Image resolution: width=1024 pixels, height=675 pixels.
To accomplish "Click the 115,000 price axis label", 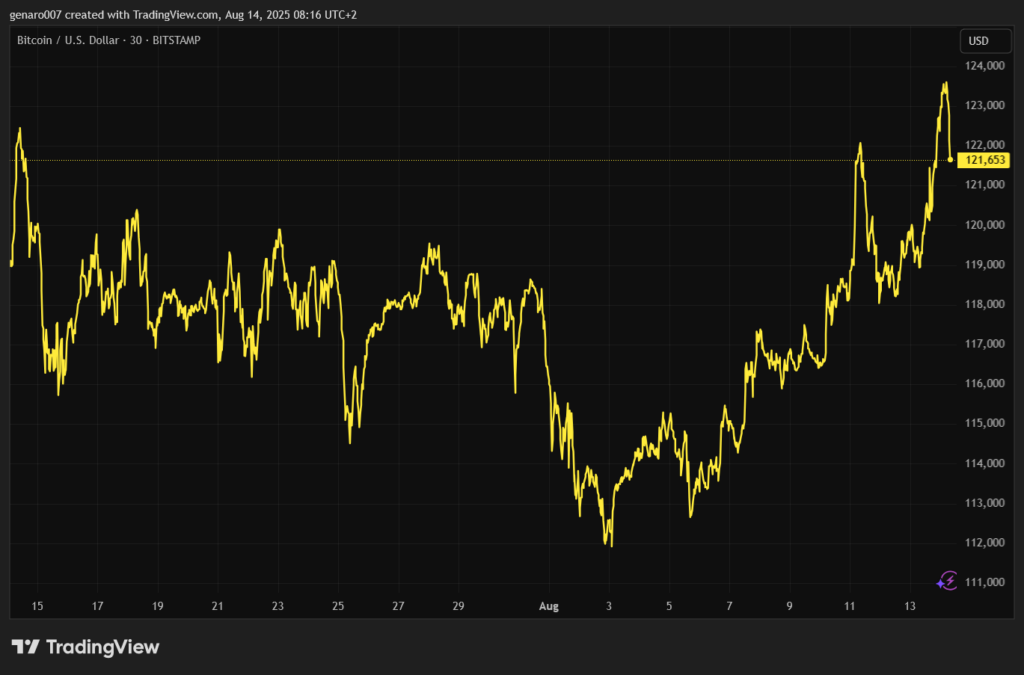I will point(985,423).
